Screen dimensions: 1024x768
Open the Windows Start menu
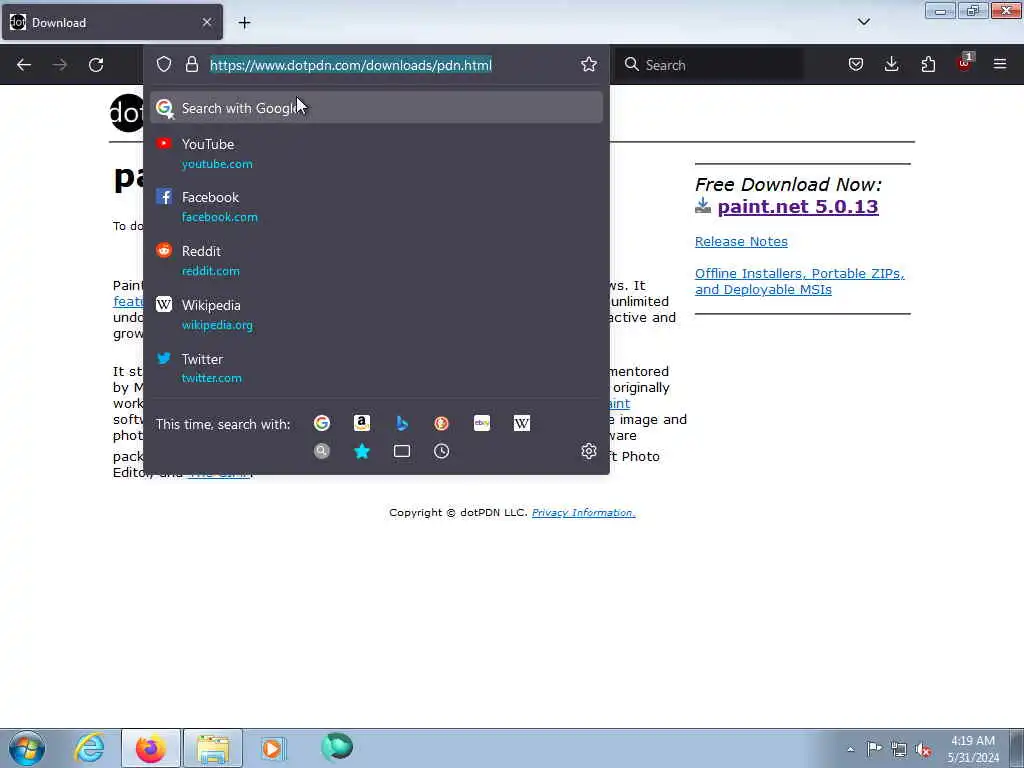pyautogui.click(x=27, y=748)
